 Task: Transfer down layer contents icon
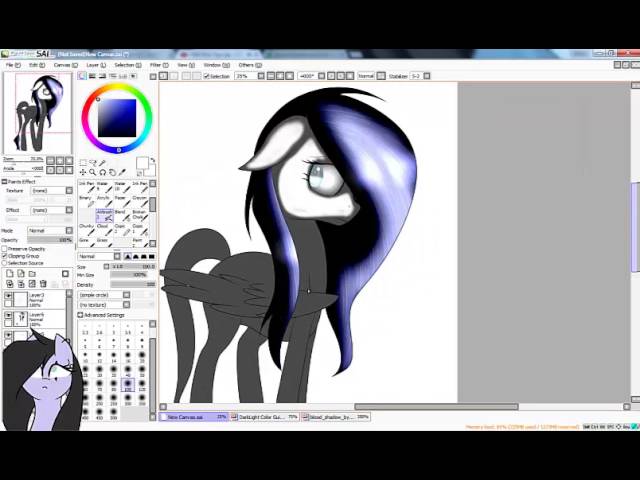coord(10,284)
